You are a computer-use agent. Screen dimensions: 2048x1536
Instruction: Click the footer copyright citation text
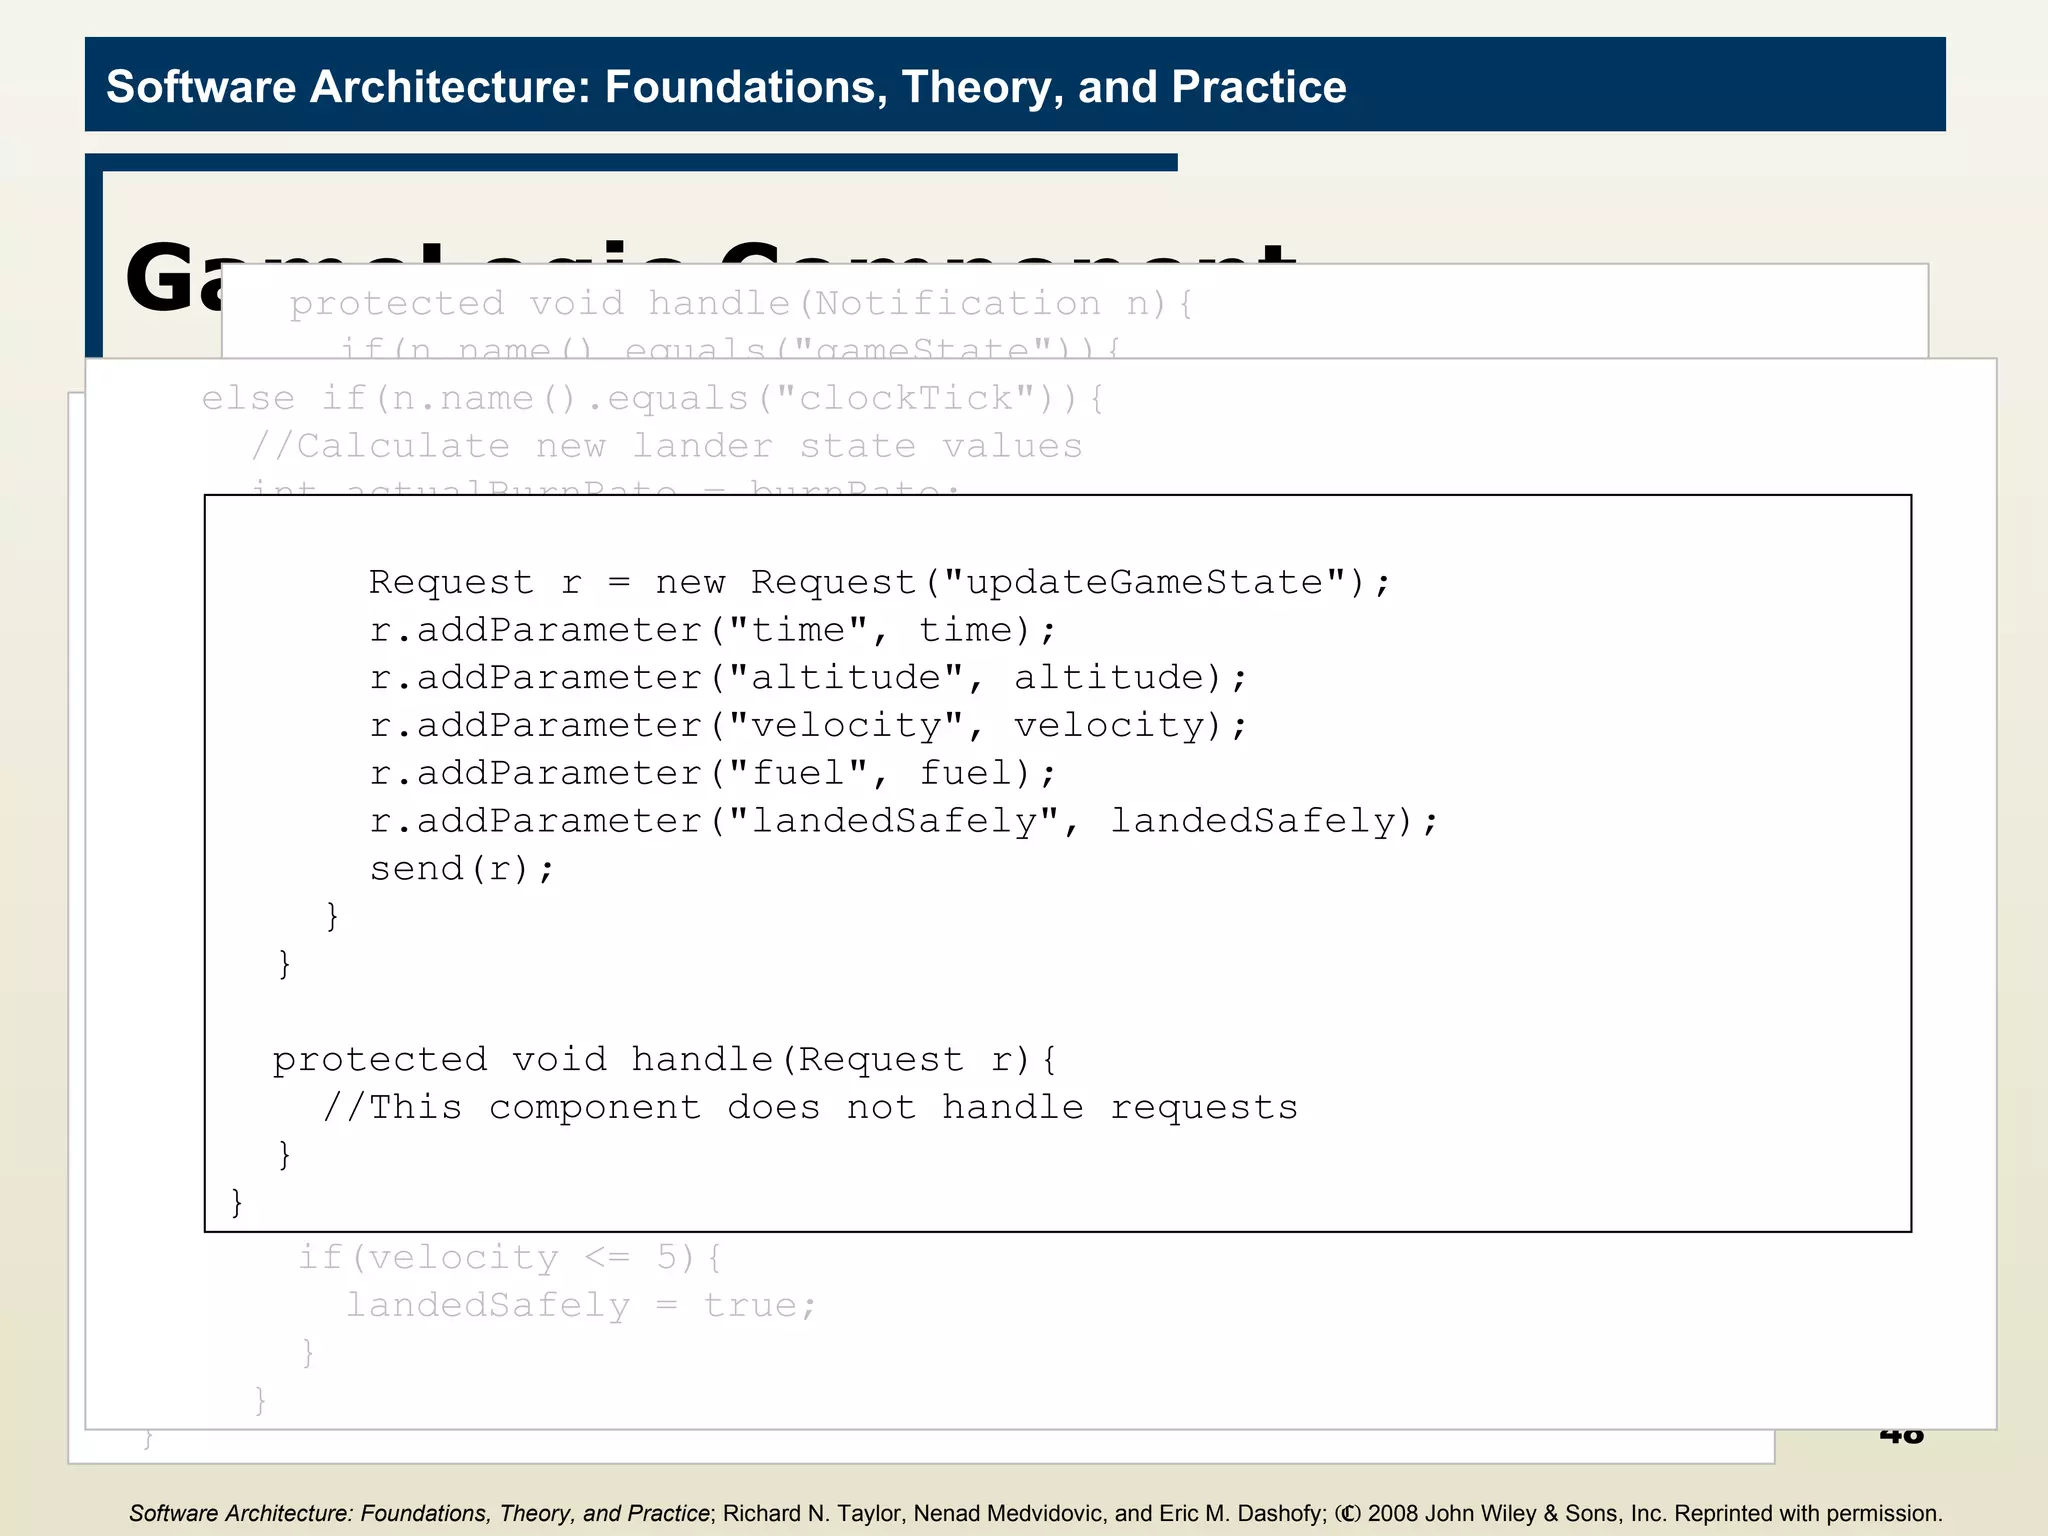tap(1035, 1513)
